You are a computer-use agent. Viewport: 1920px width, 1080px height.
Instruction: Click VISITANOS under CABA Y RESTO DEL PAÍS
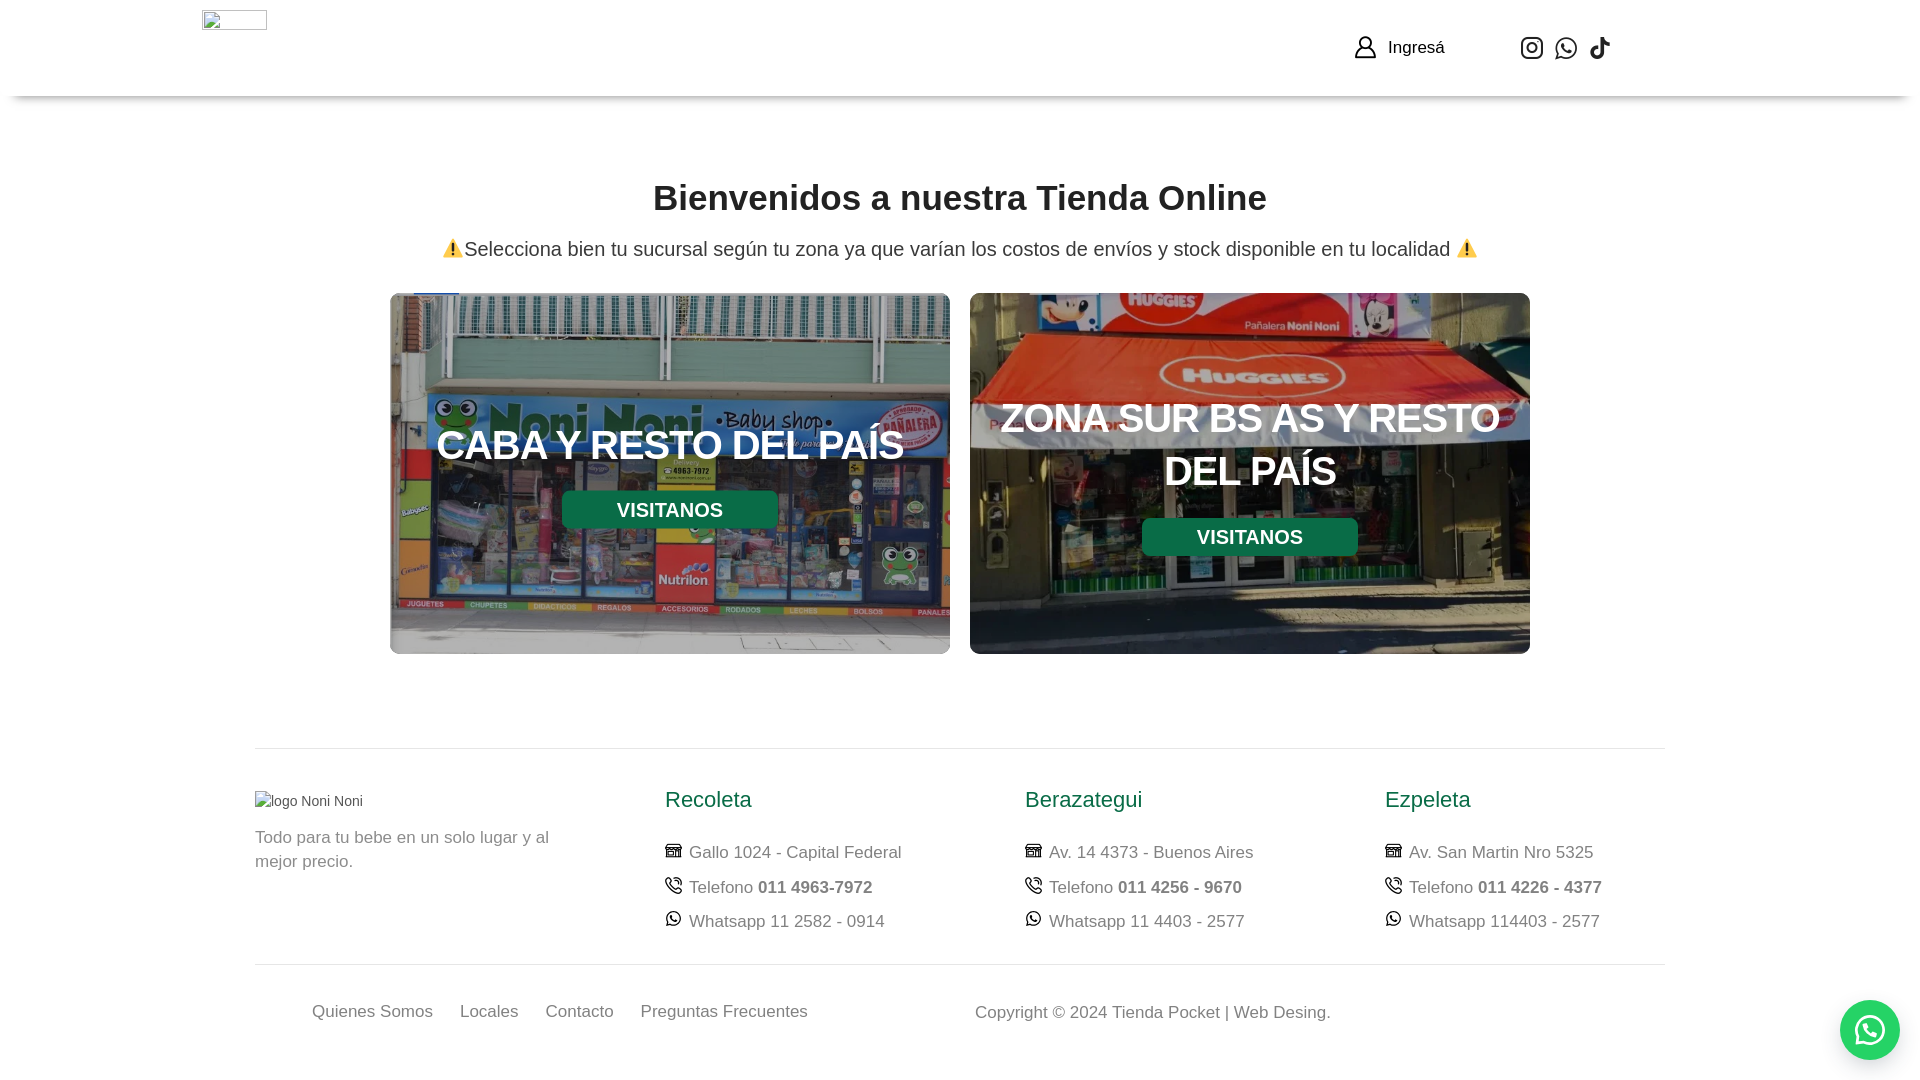point(670,510)
